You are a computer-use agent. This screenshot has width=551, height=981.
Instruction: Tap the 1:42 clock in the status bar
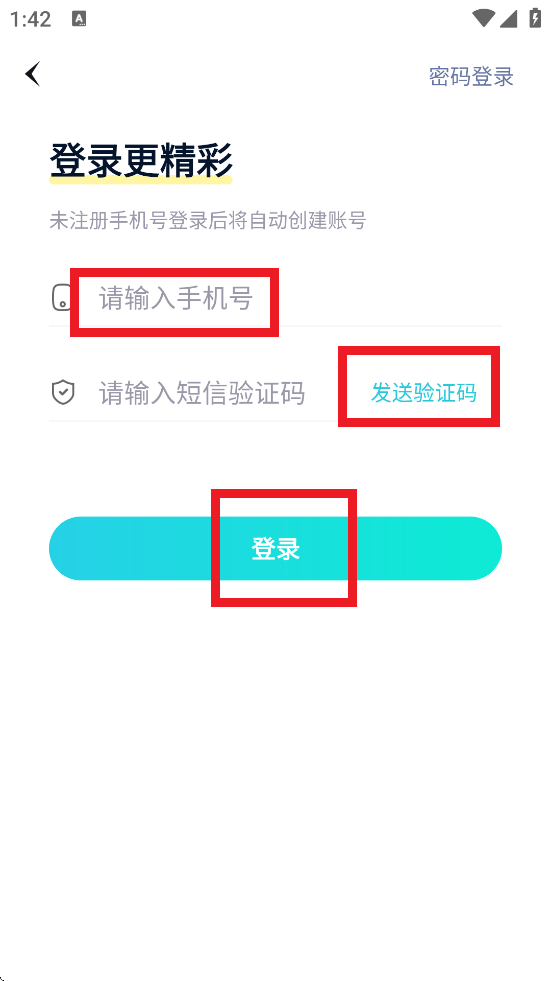coord(30,19)
